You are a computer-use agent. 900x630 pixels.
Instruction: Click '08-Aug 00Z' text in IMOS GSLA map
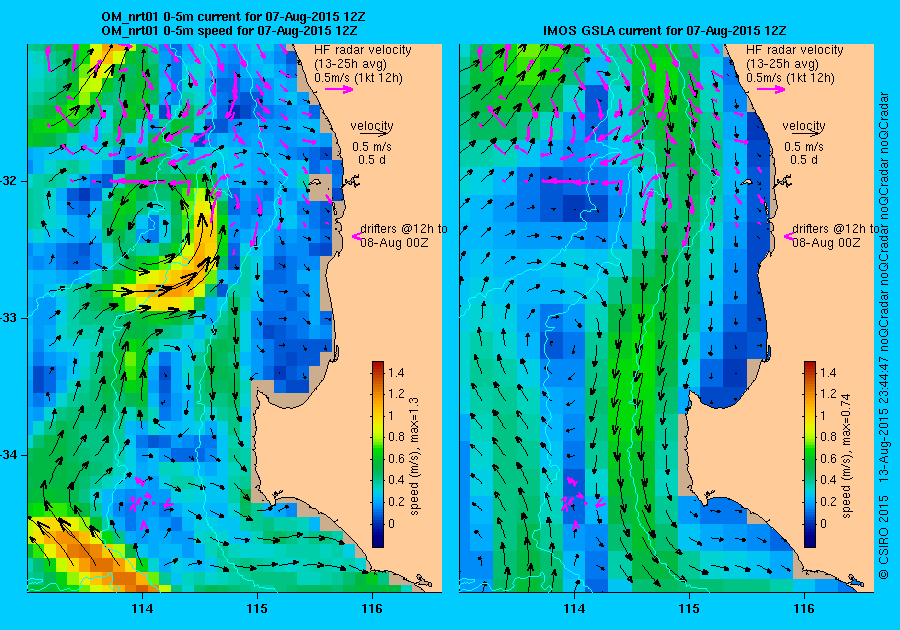coord(827,242)
